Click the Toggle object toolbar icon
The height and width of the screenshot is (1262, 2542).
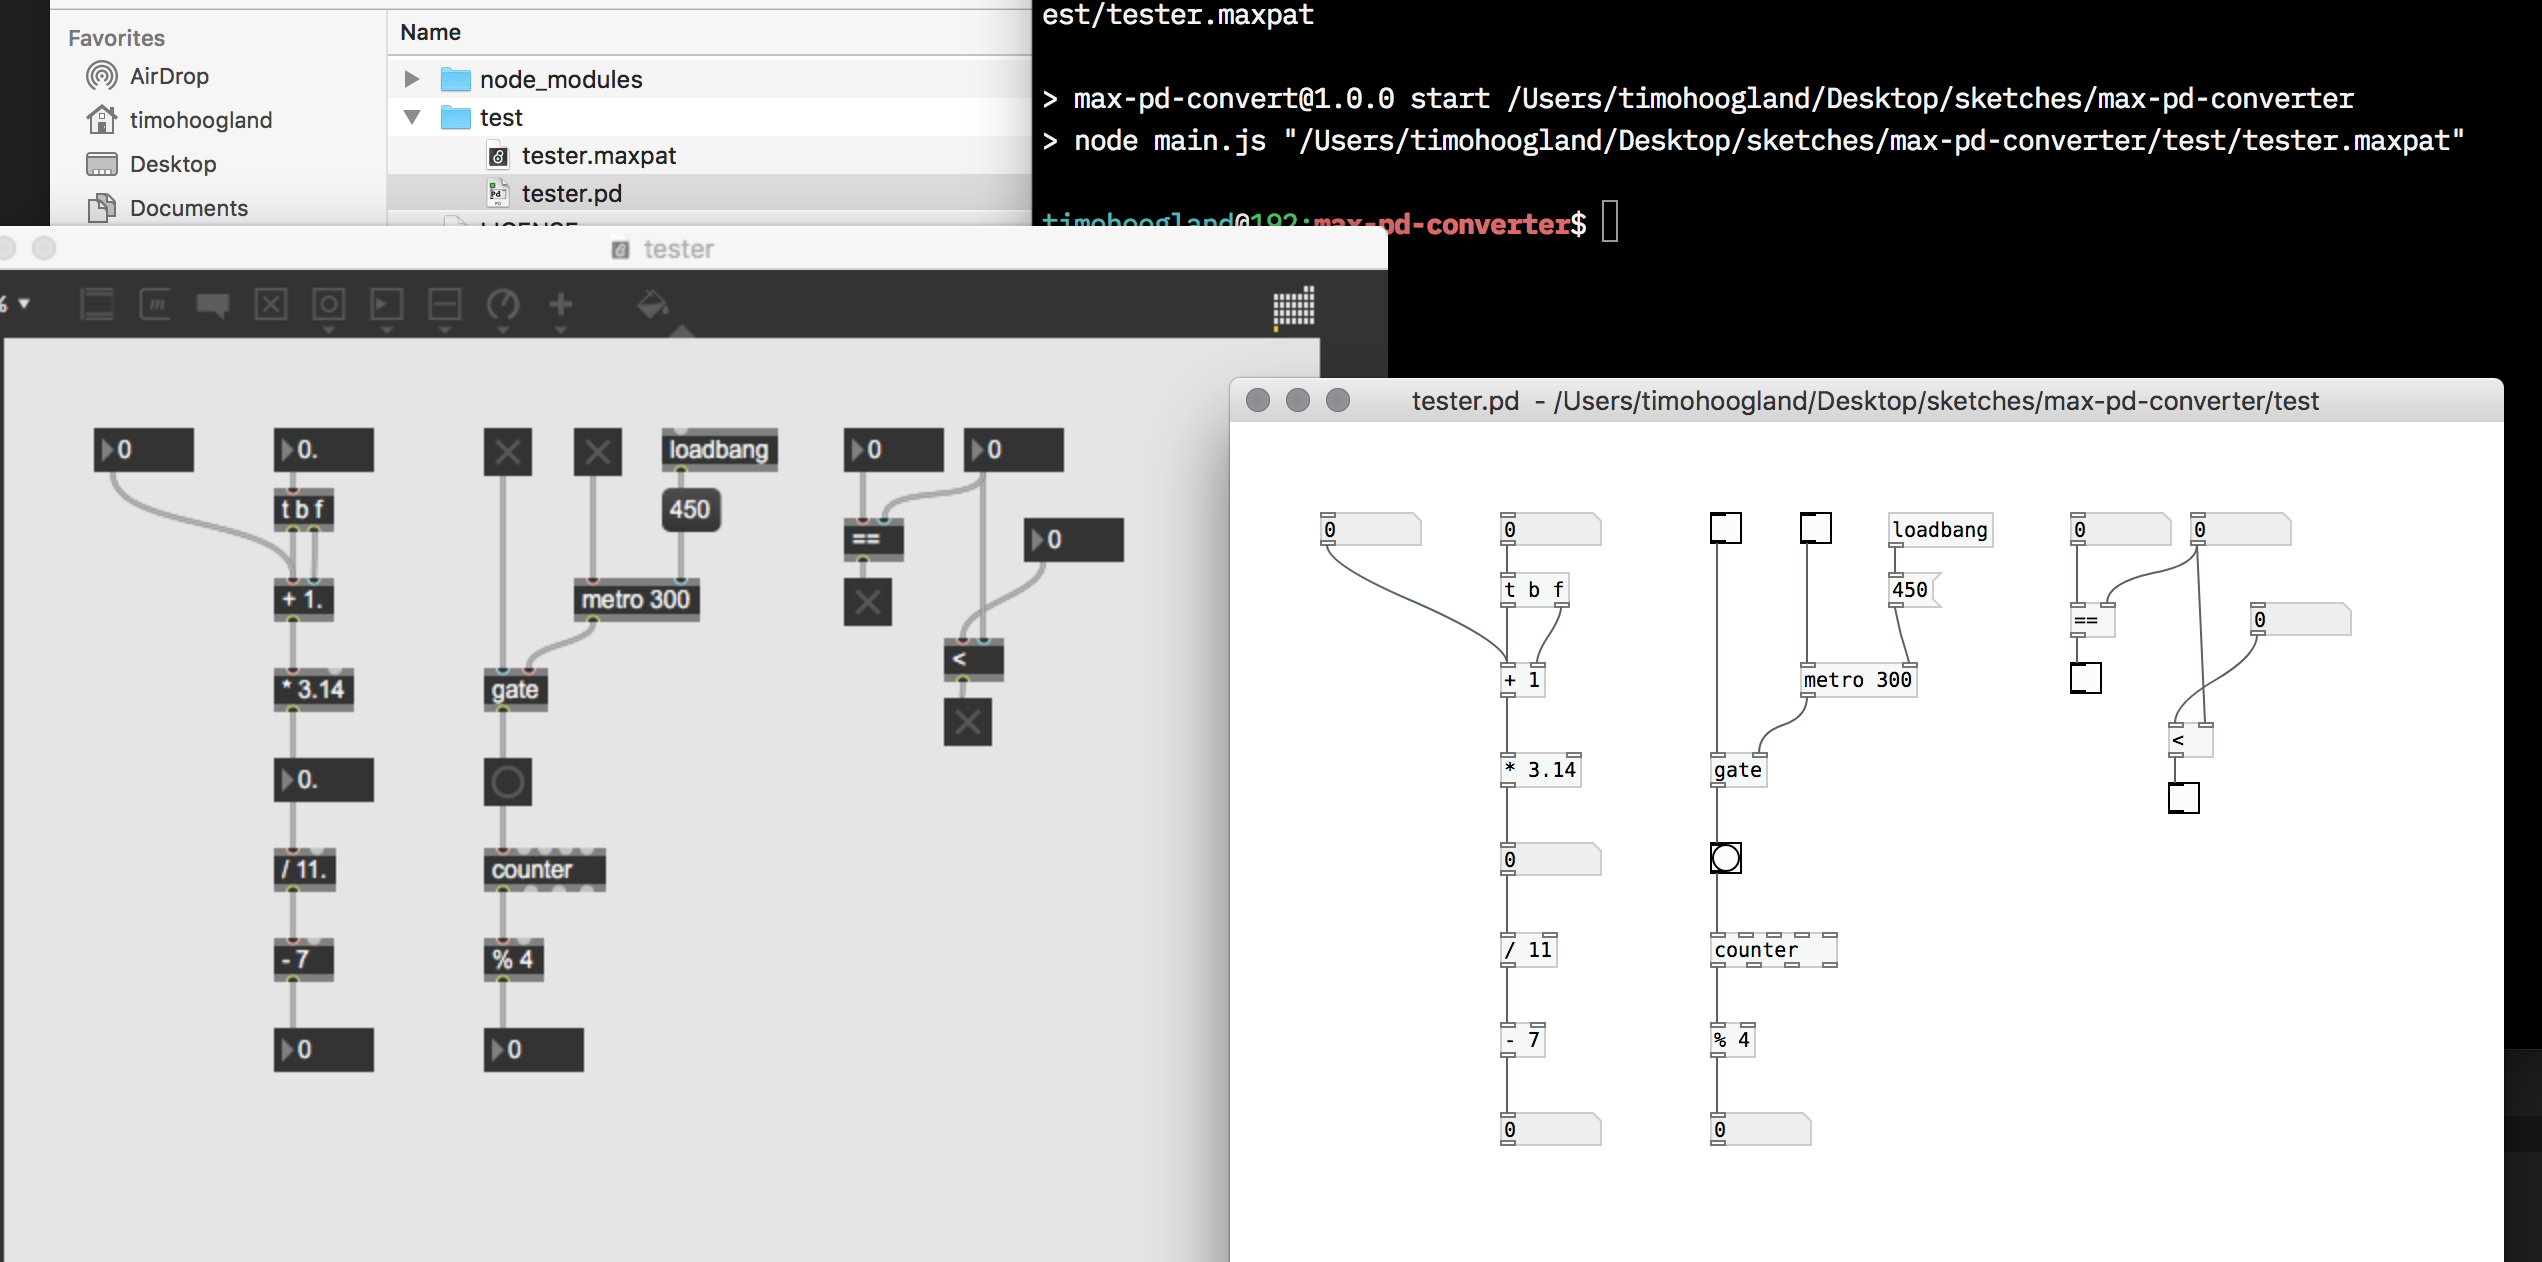click(271, 304)
